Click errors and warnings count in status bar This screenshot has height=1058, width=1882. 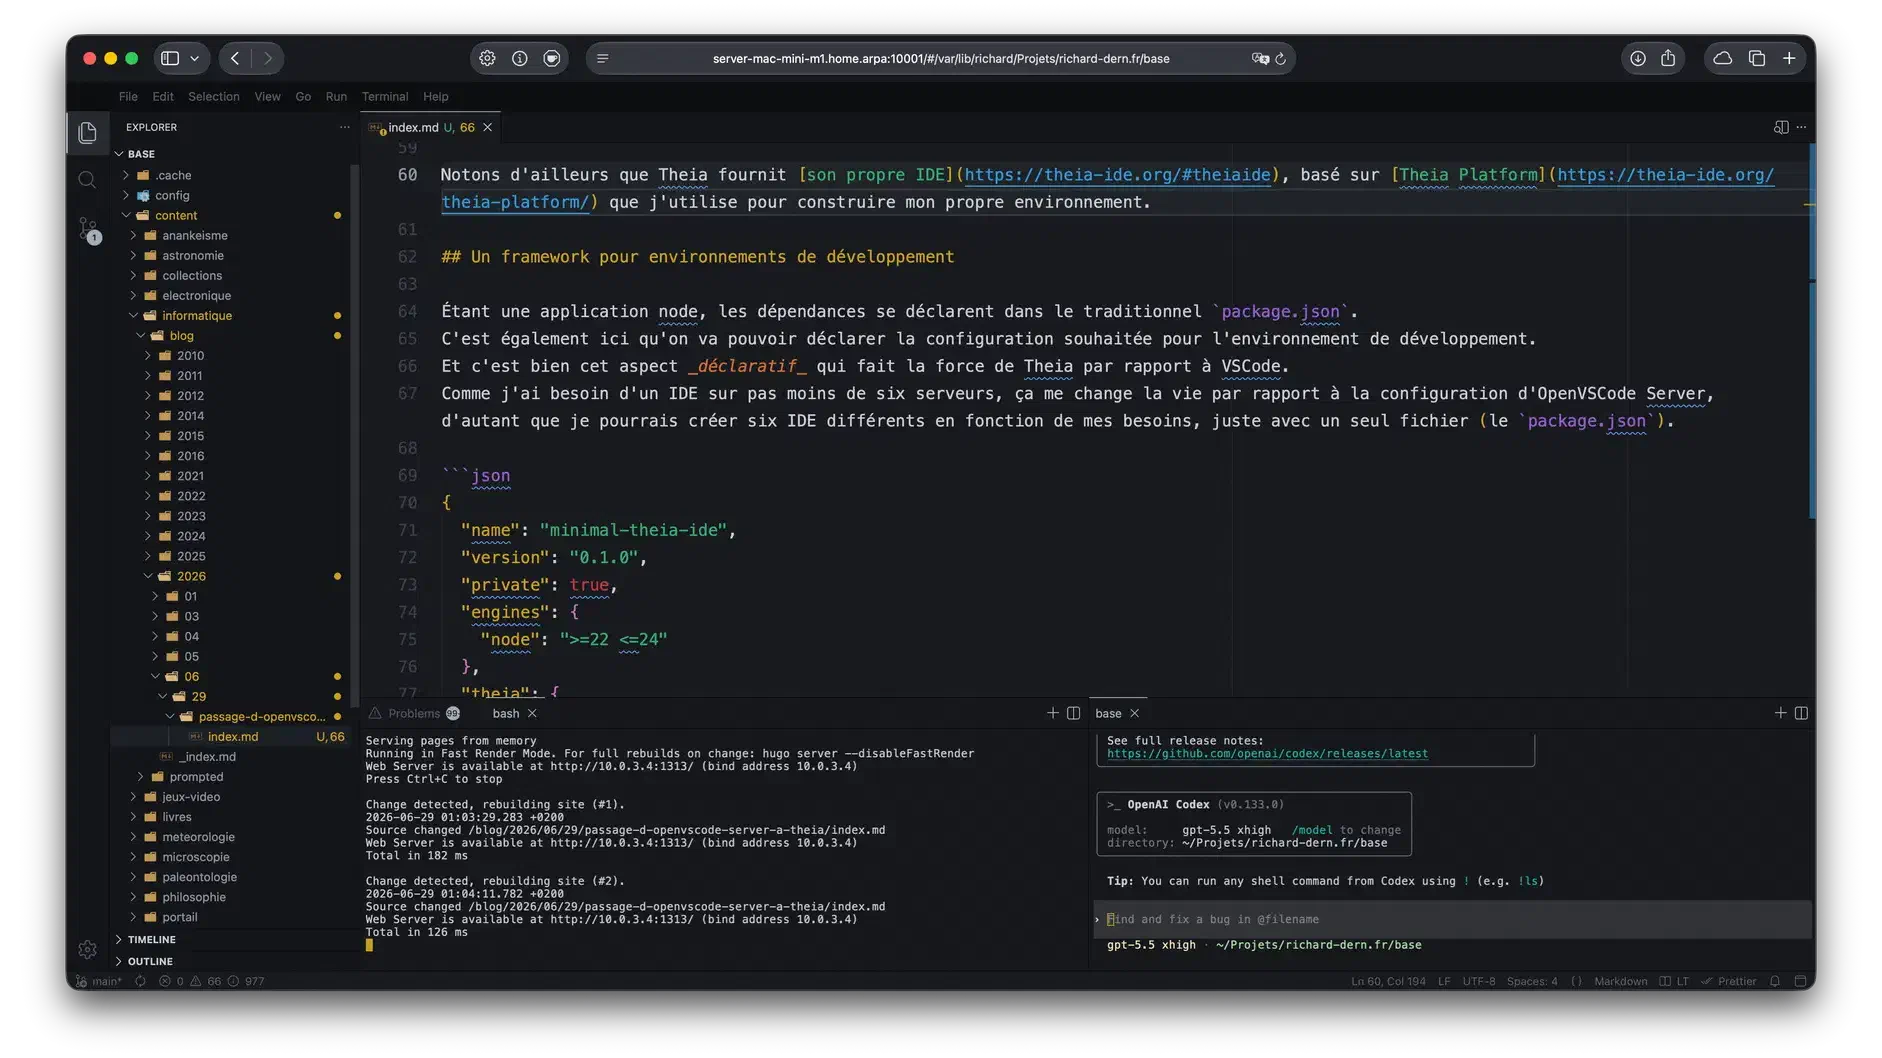coord(211,981)
